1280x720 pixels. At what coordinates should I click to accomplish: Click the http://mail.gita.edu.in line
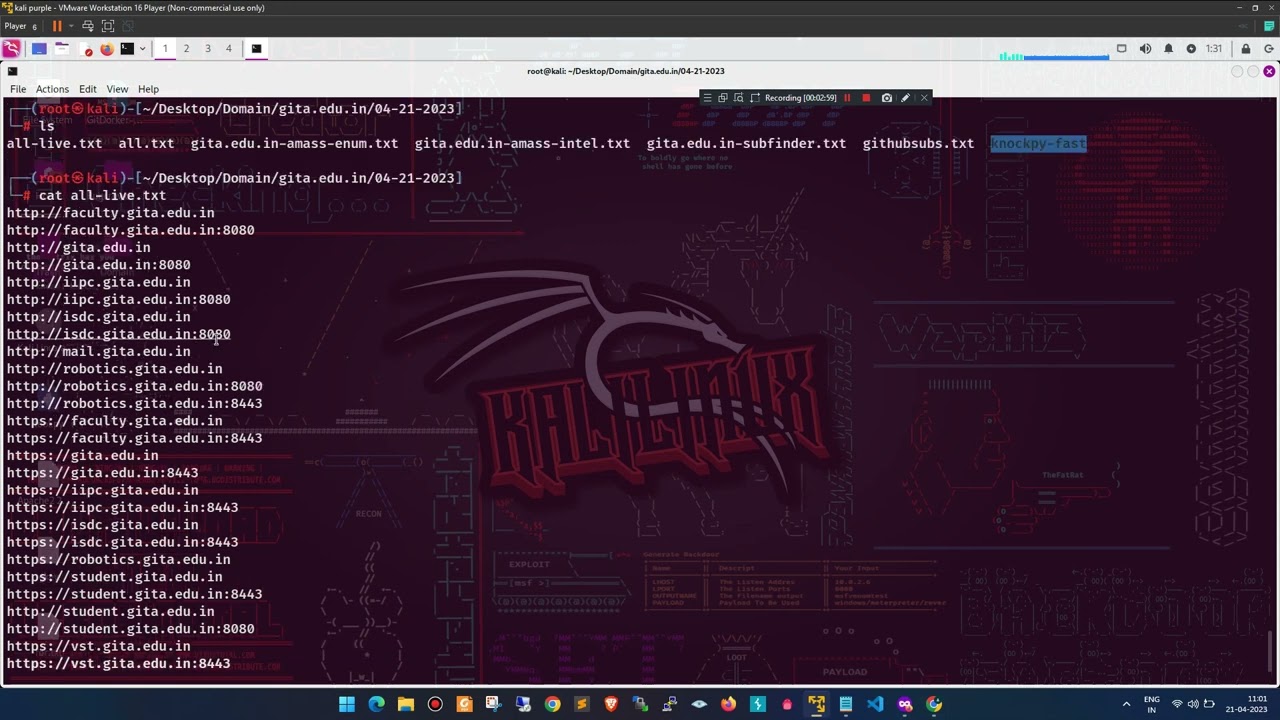click(99, 351)
